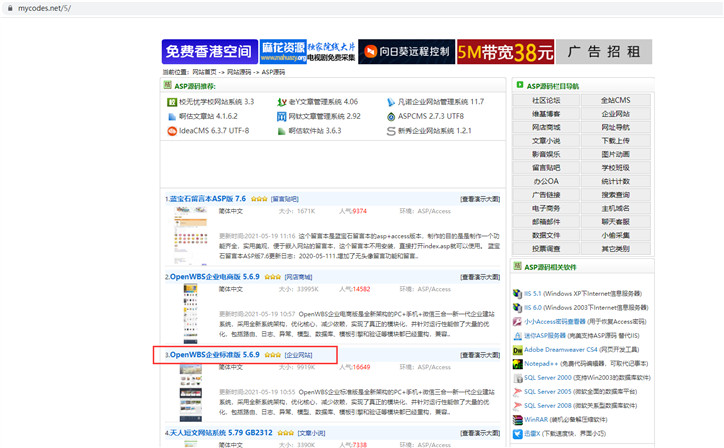Open the 社区论坛 category
The width and height of the screenshot is (724, 448).
546,100
